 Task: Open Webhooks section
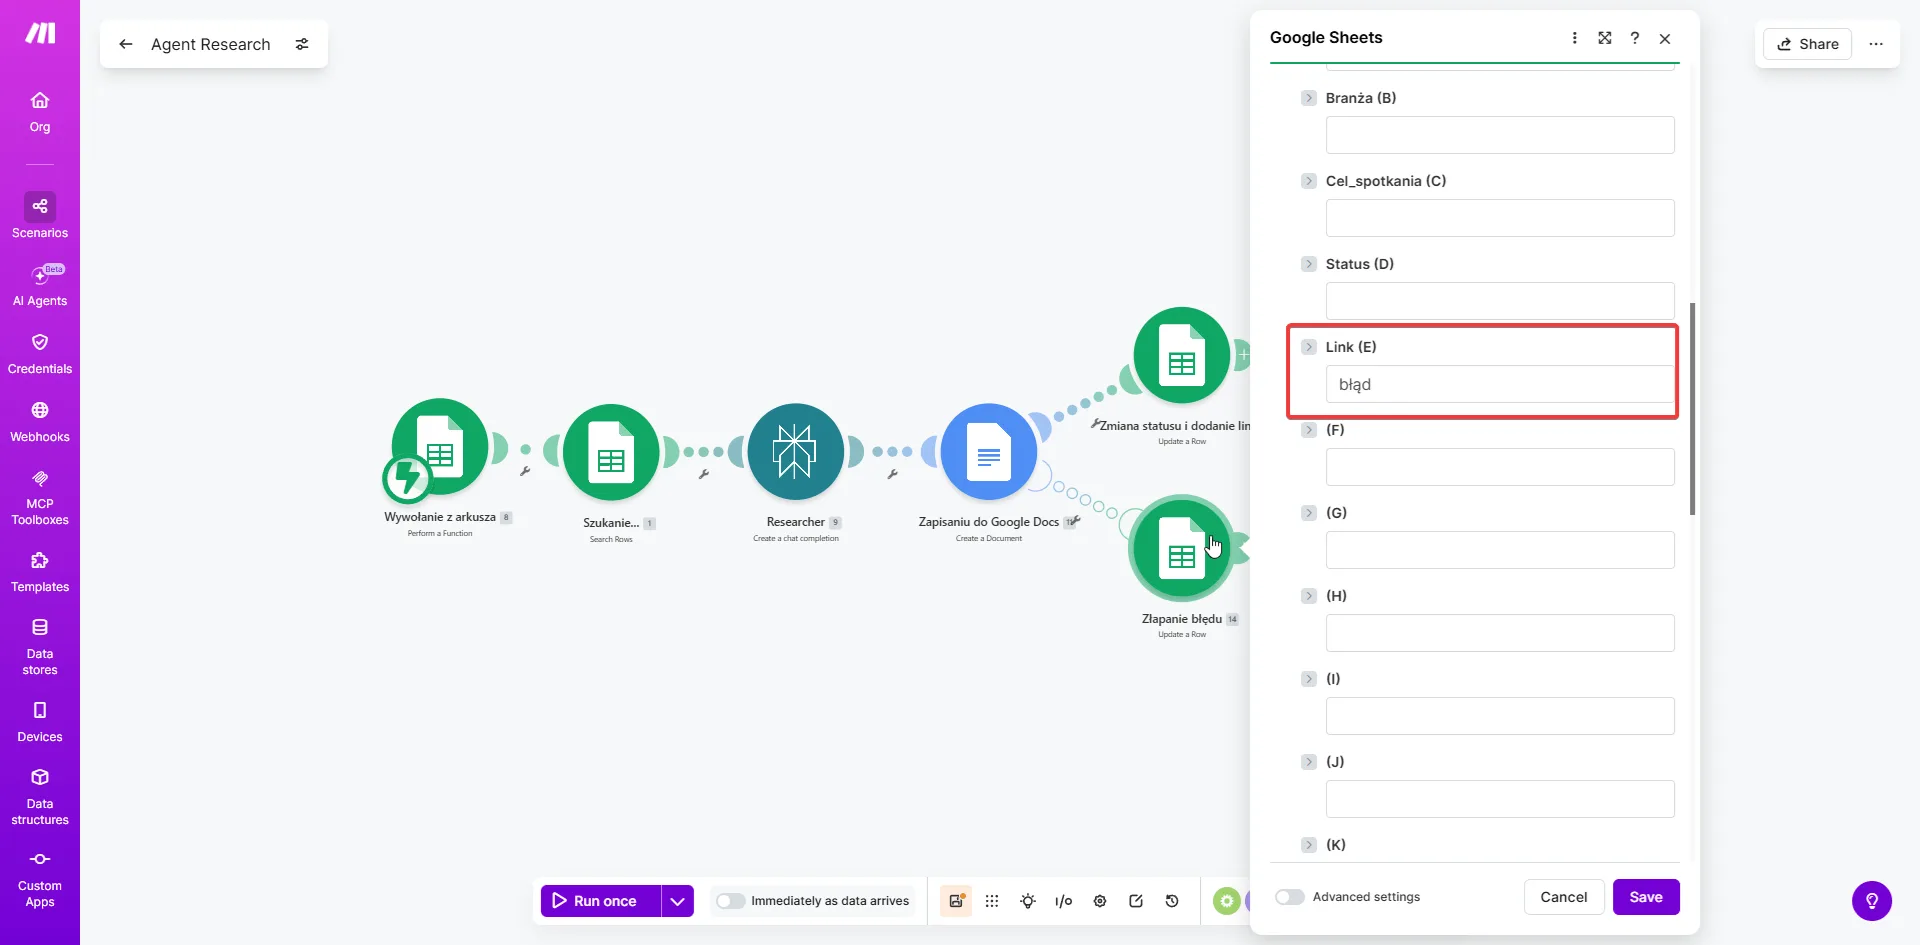point(40,422)
